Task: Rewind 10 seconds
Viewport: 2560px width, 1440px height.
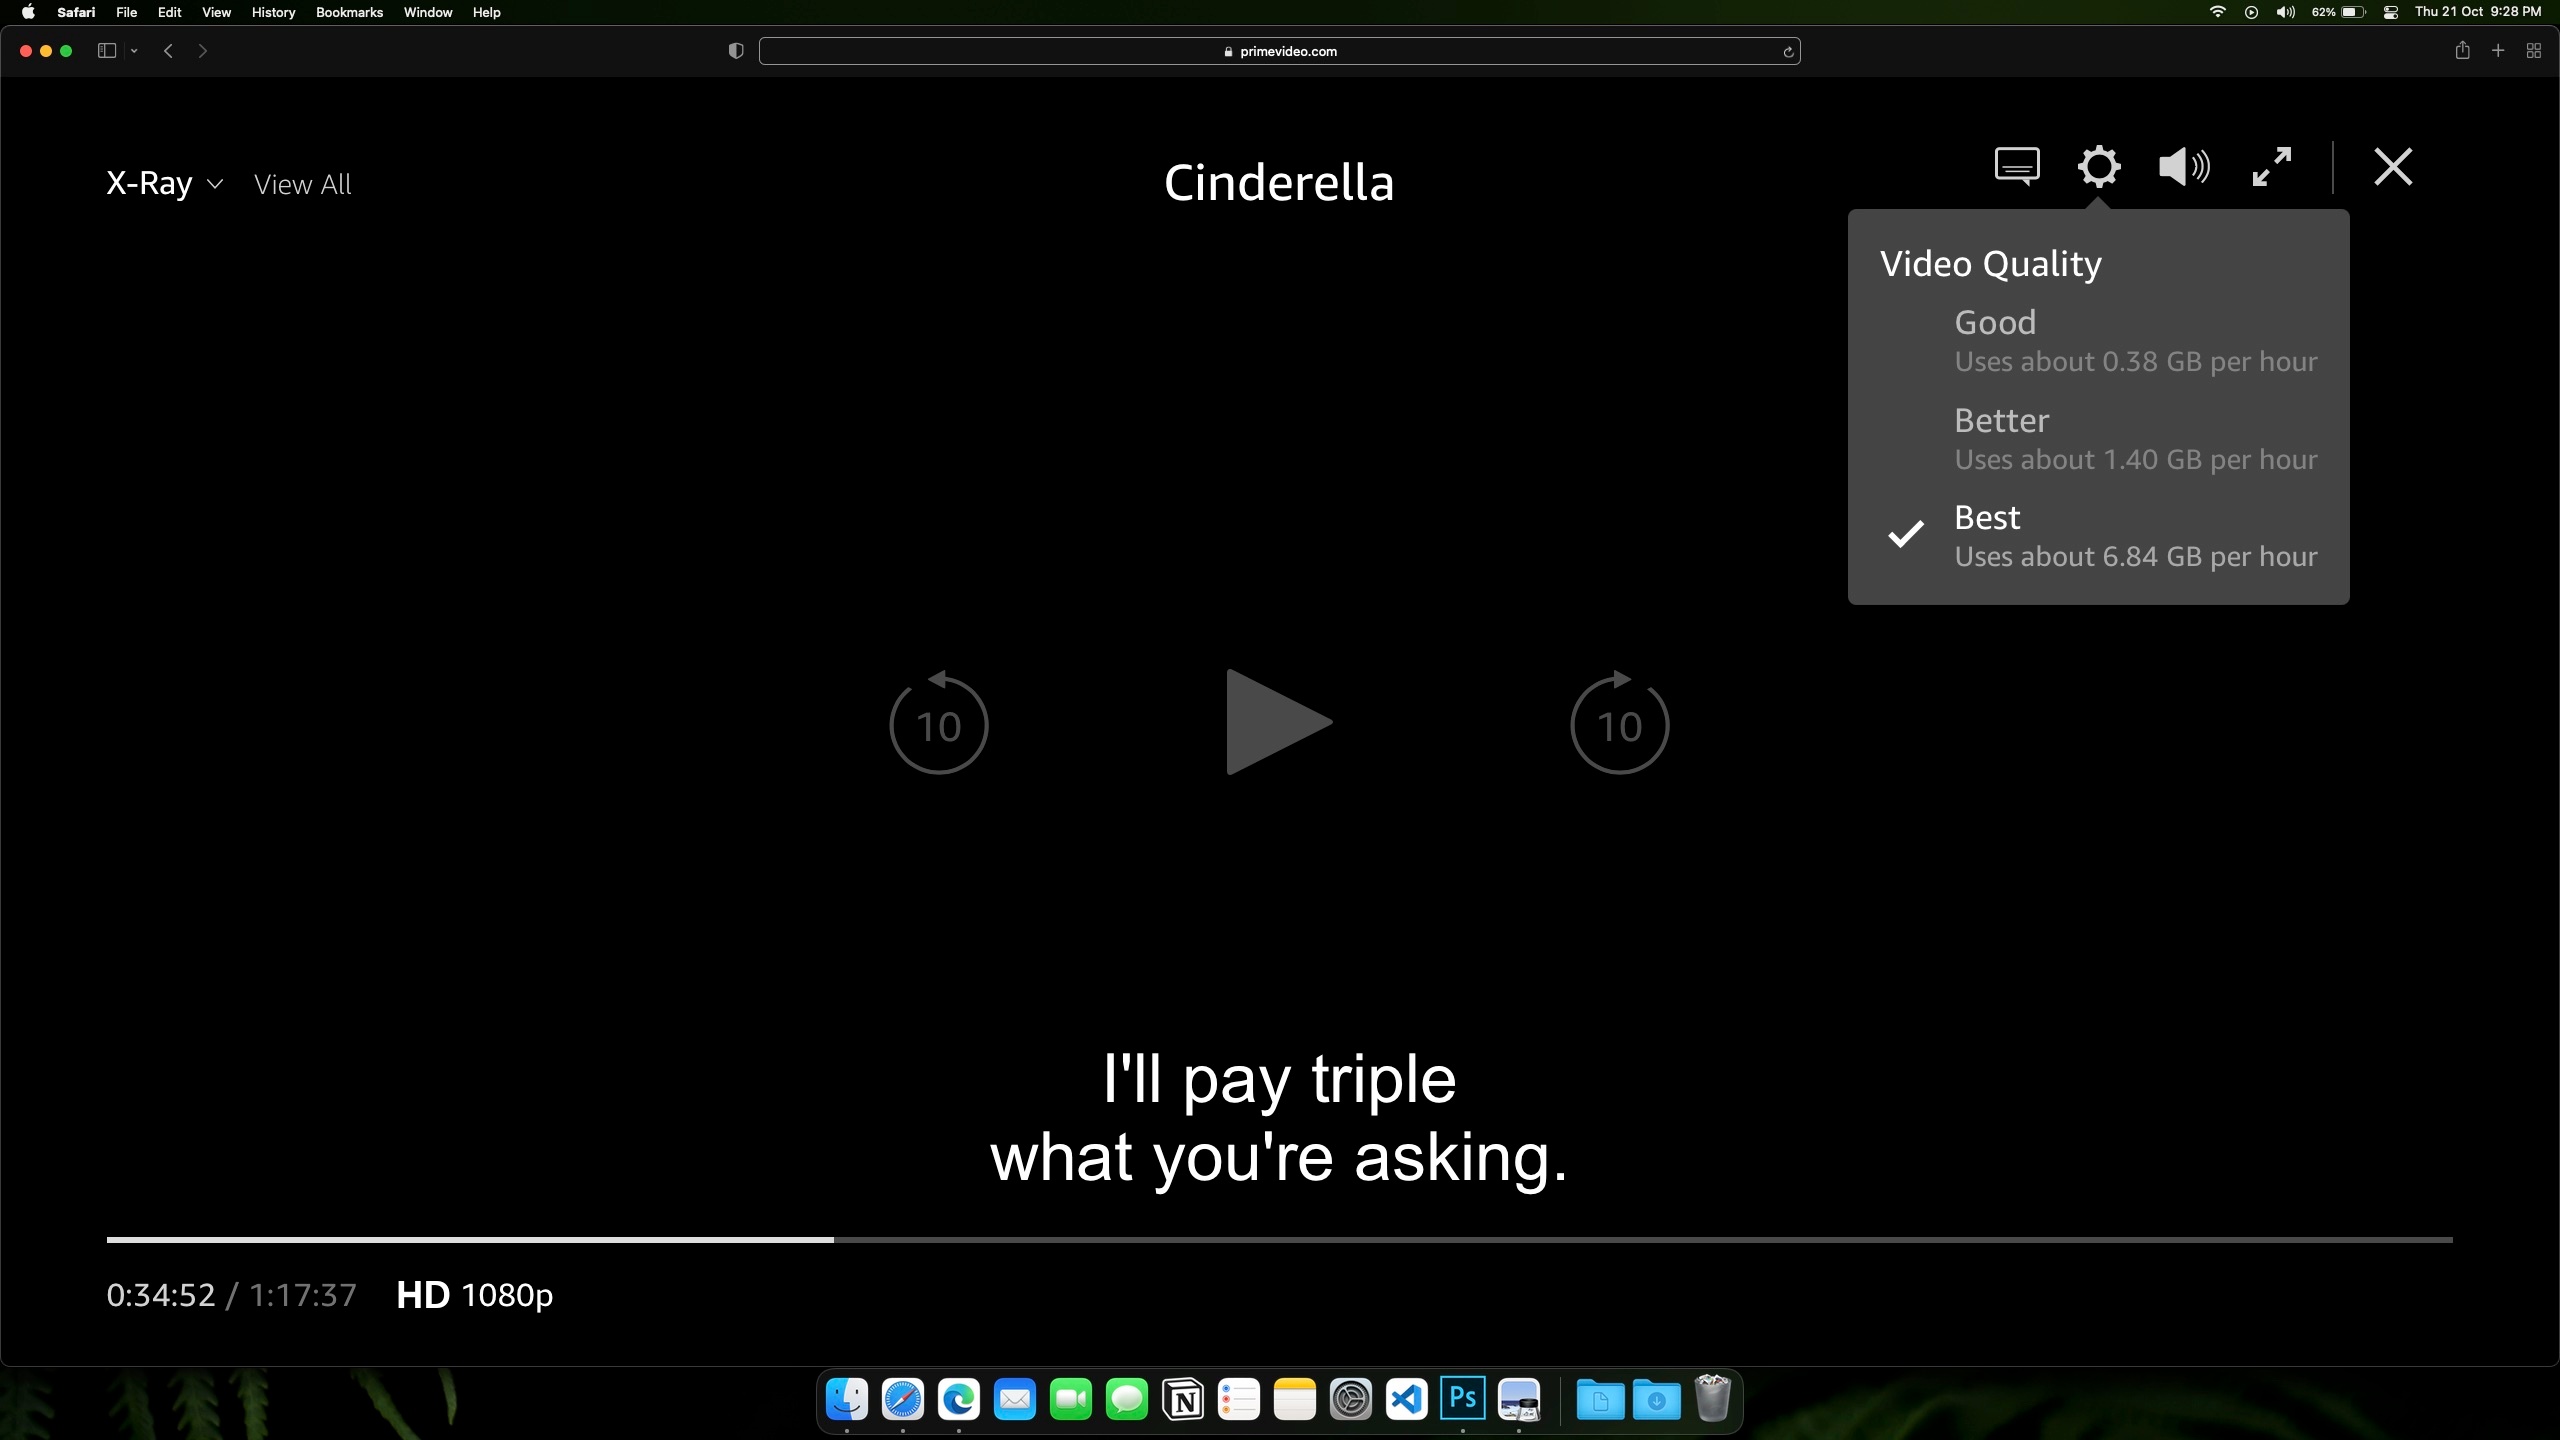Action: (x=938, y=724)
